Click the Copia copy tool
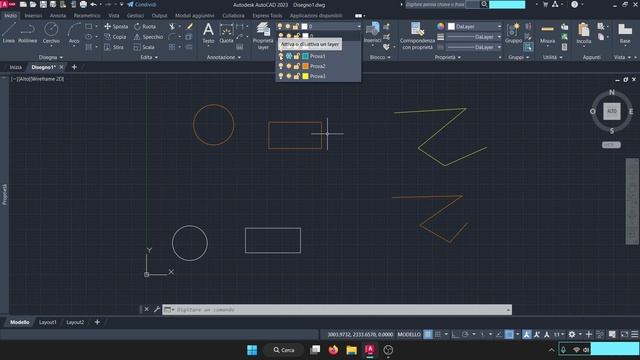This screenshot has width=640, height=360. (x=116, y=37)
